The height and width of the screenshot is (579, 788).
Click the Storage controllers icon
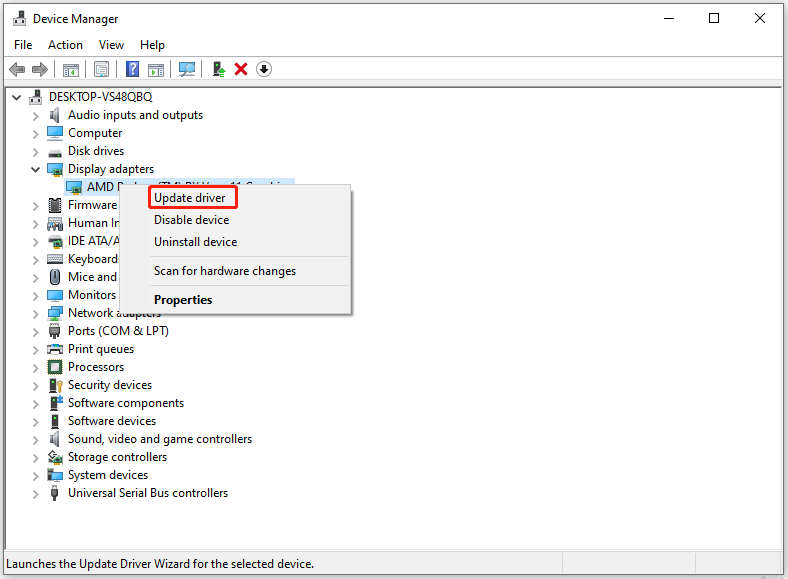(55, 457)
